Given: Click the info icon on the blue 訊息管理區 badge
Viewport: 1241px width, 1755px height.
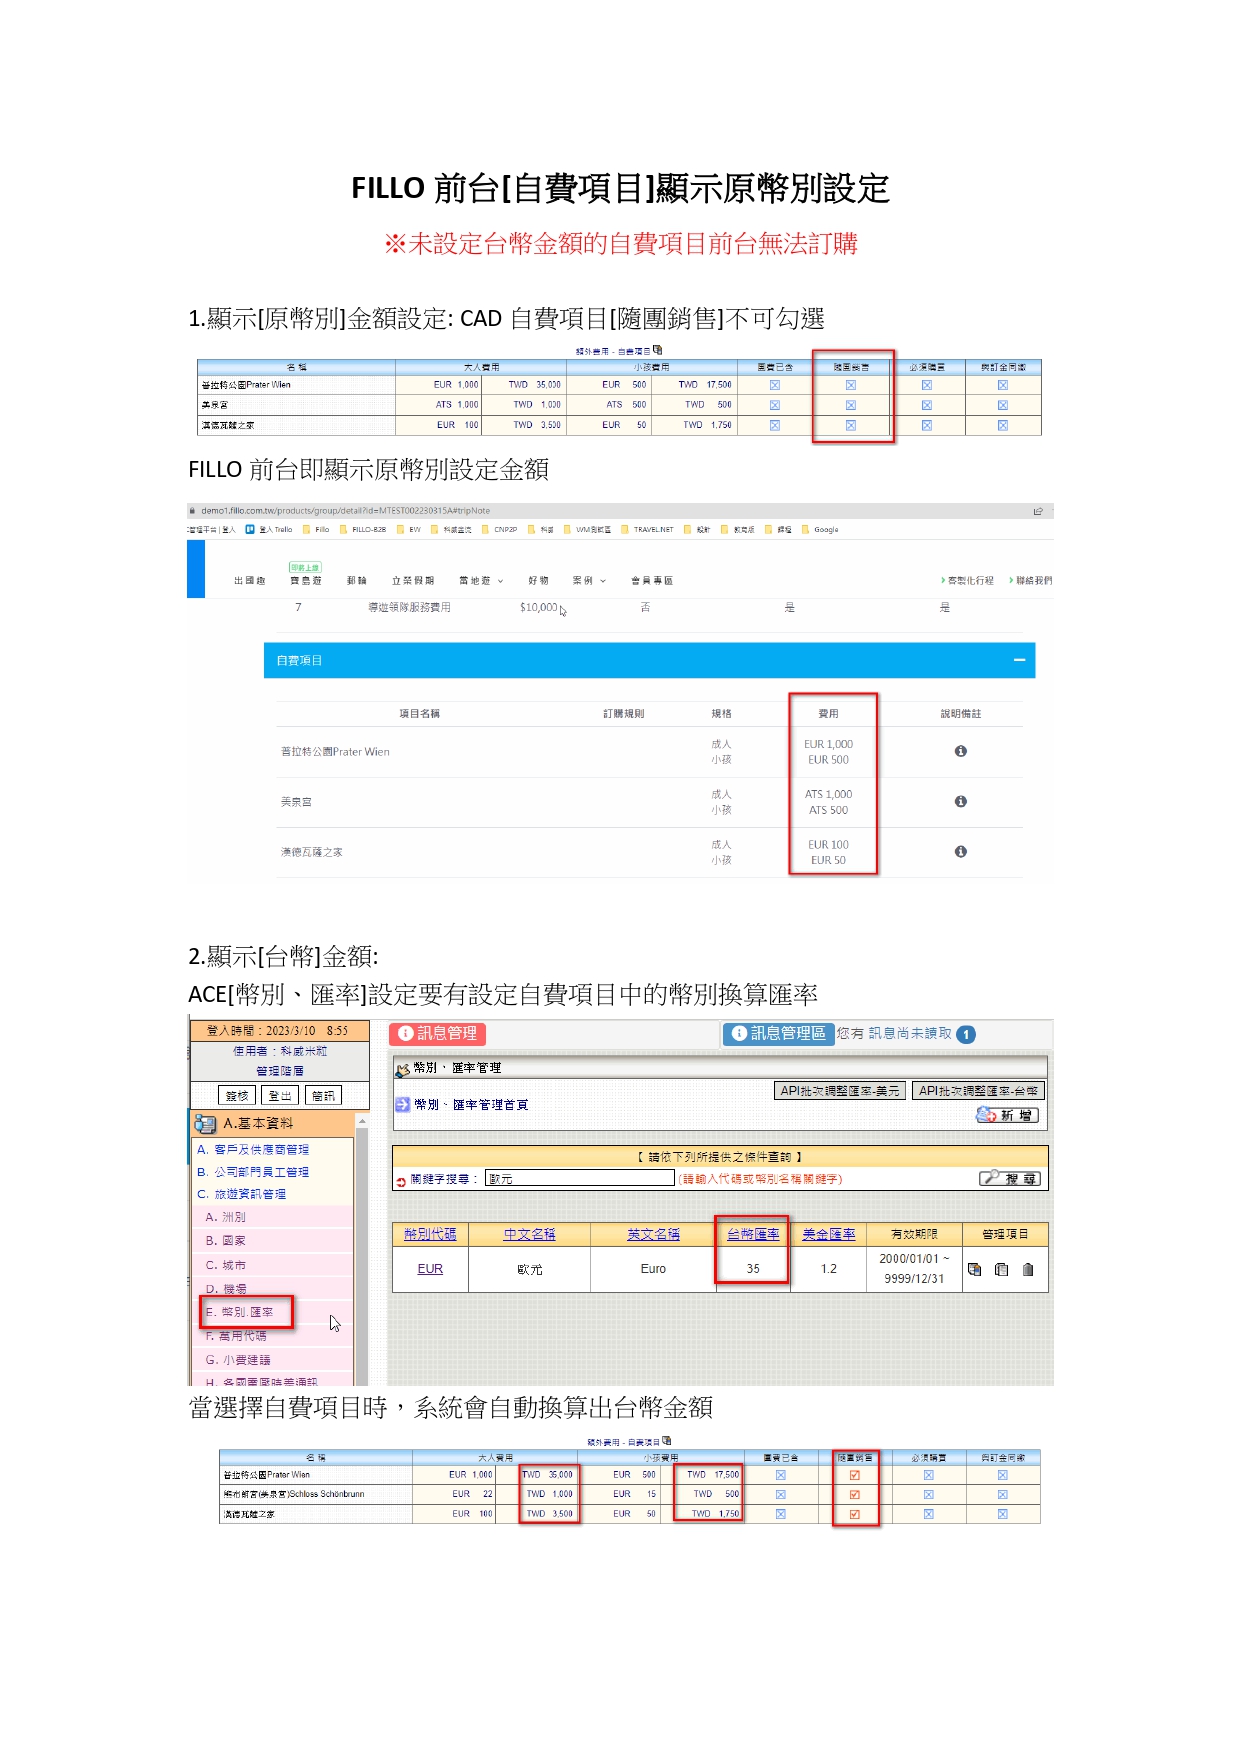Looking at the screenshot, I should tap(739, 1034).
